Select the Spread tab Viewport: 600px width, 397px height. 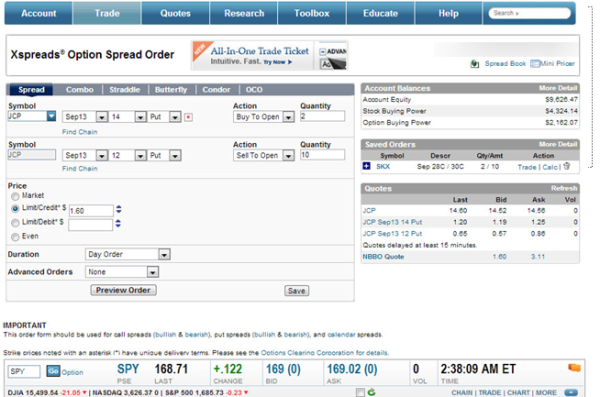click(31, 90)
